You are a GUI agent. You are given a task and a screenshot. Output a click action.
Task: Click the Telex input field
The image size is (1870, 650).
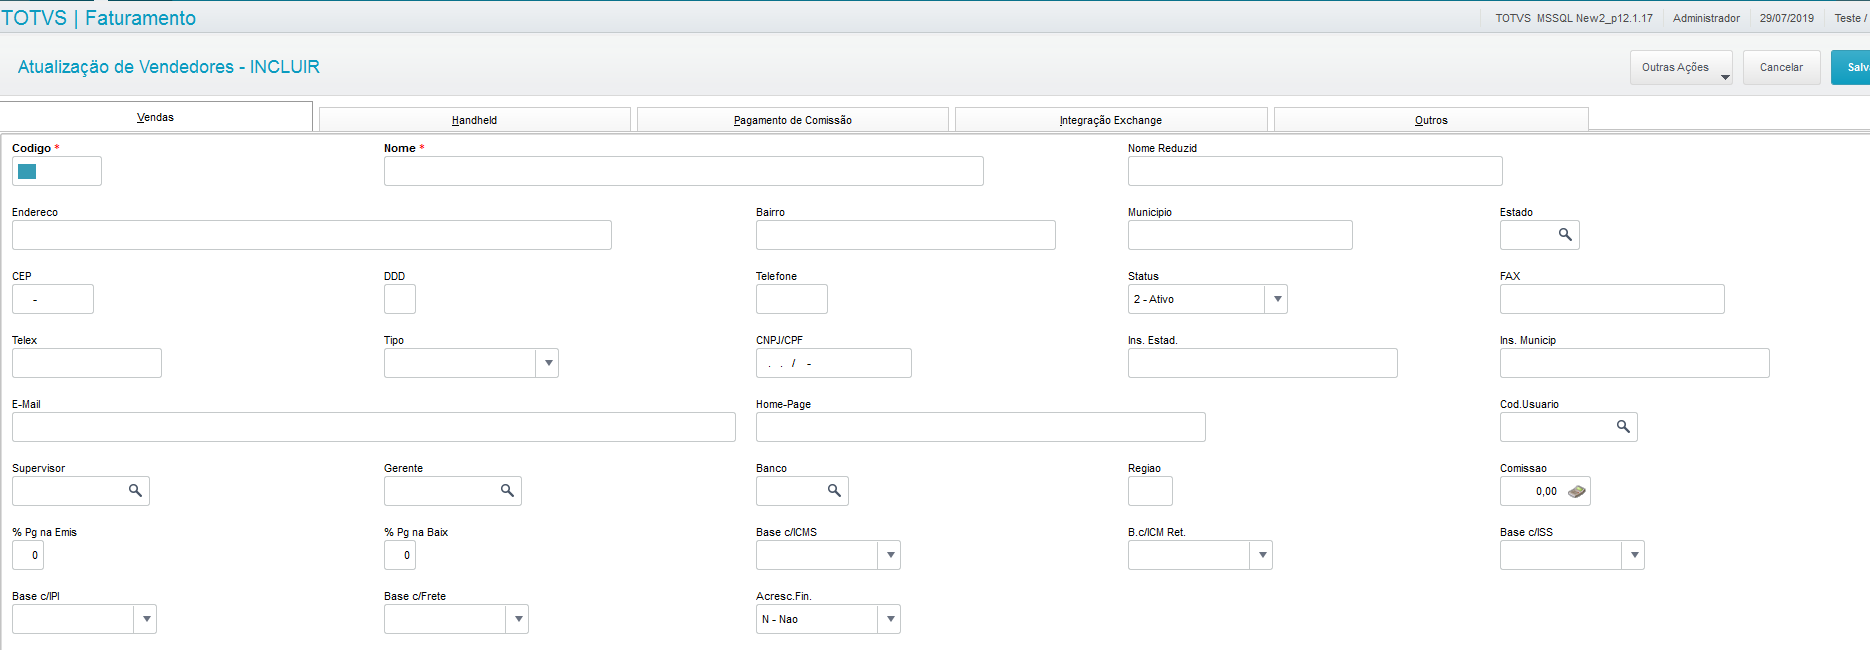(x=87, y=363)
